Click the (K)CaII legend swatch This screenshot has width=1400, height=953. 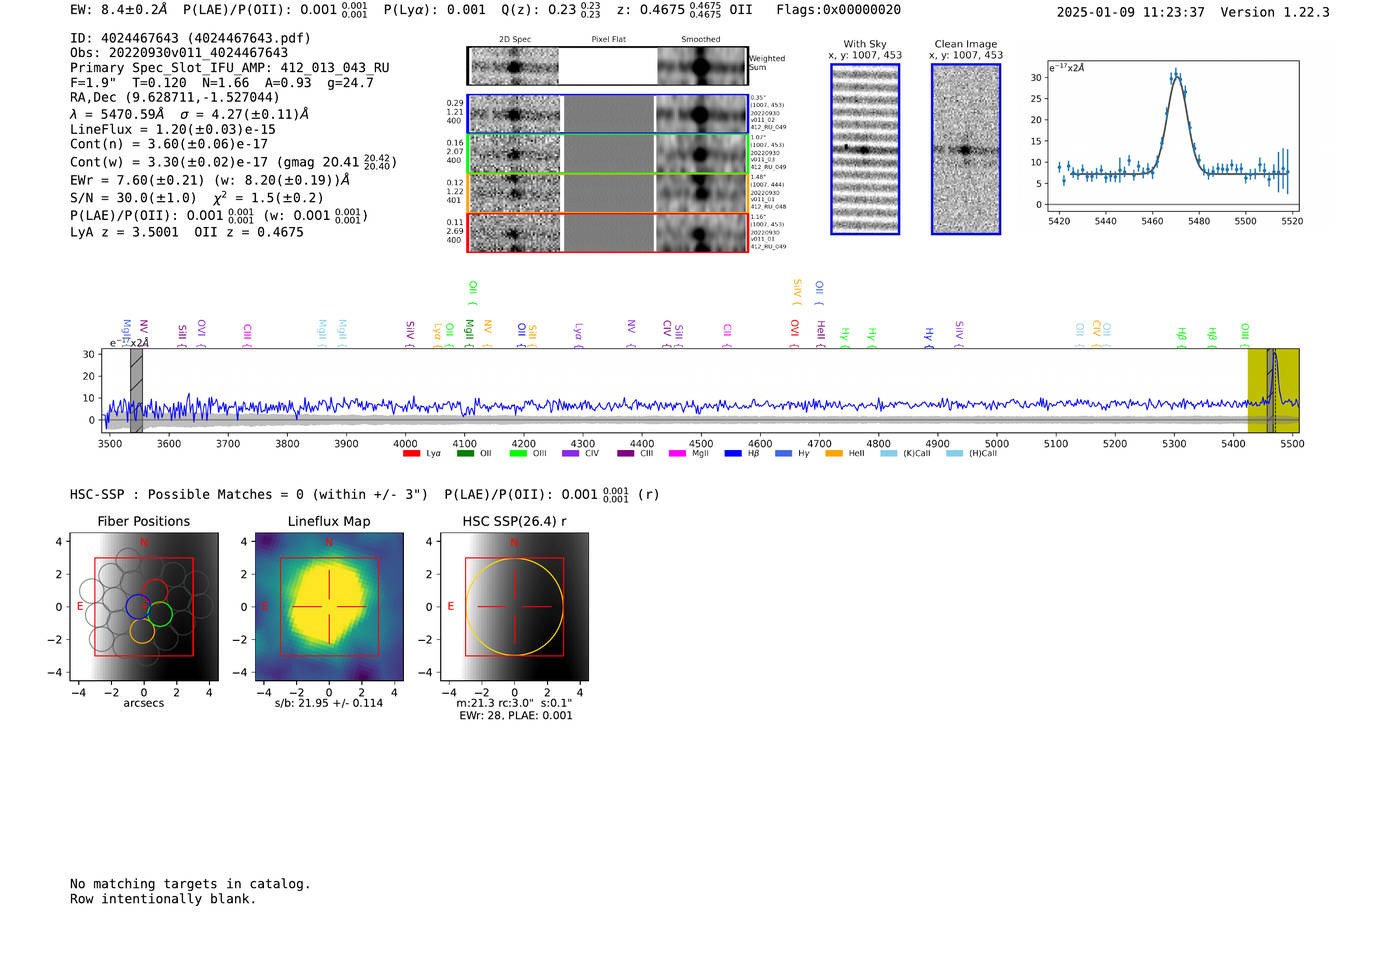click(x=889, y=454)
